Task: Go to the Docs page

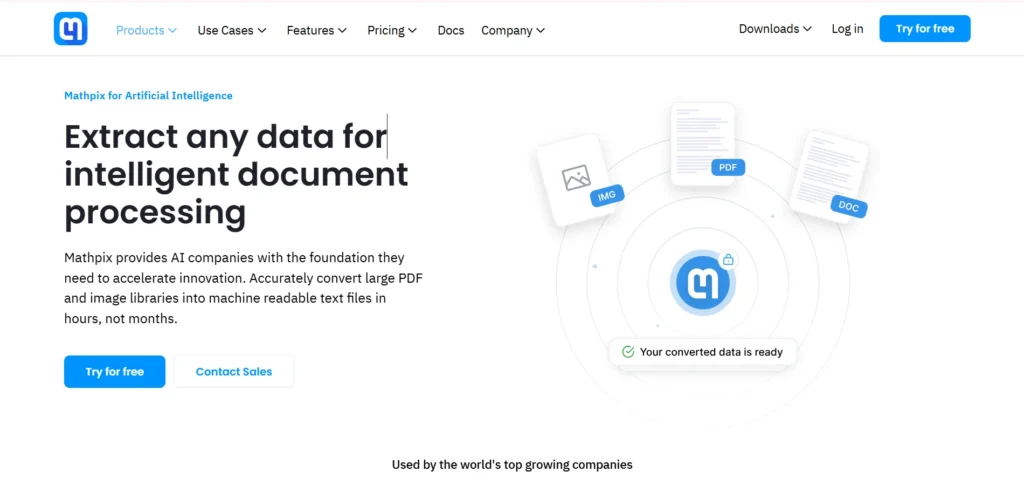Action: [451, 30]
